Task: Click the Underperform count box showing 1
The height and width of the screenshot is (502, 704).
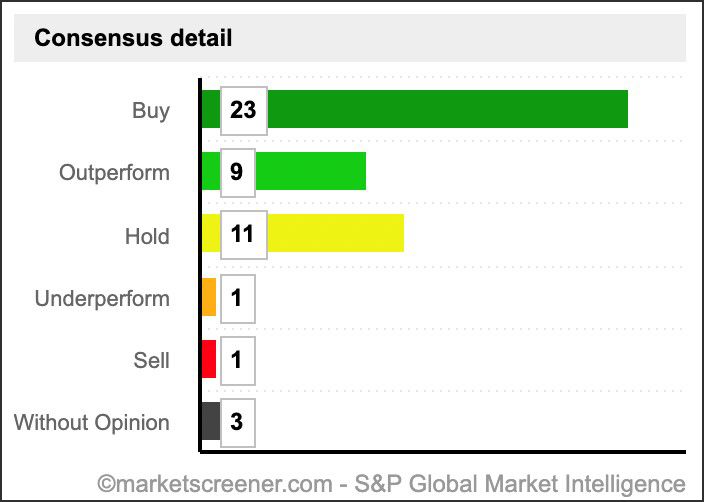Action: 237,298
